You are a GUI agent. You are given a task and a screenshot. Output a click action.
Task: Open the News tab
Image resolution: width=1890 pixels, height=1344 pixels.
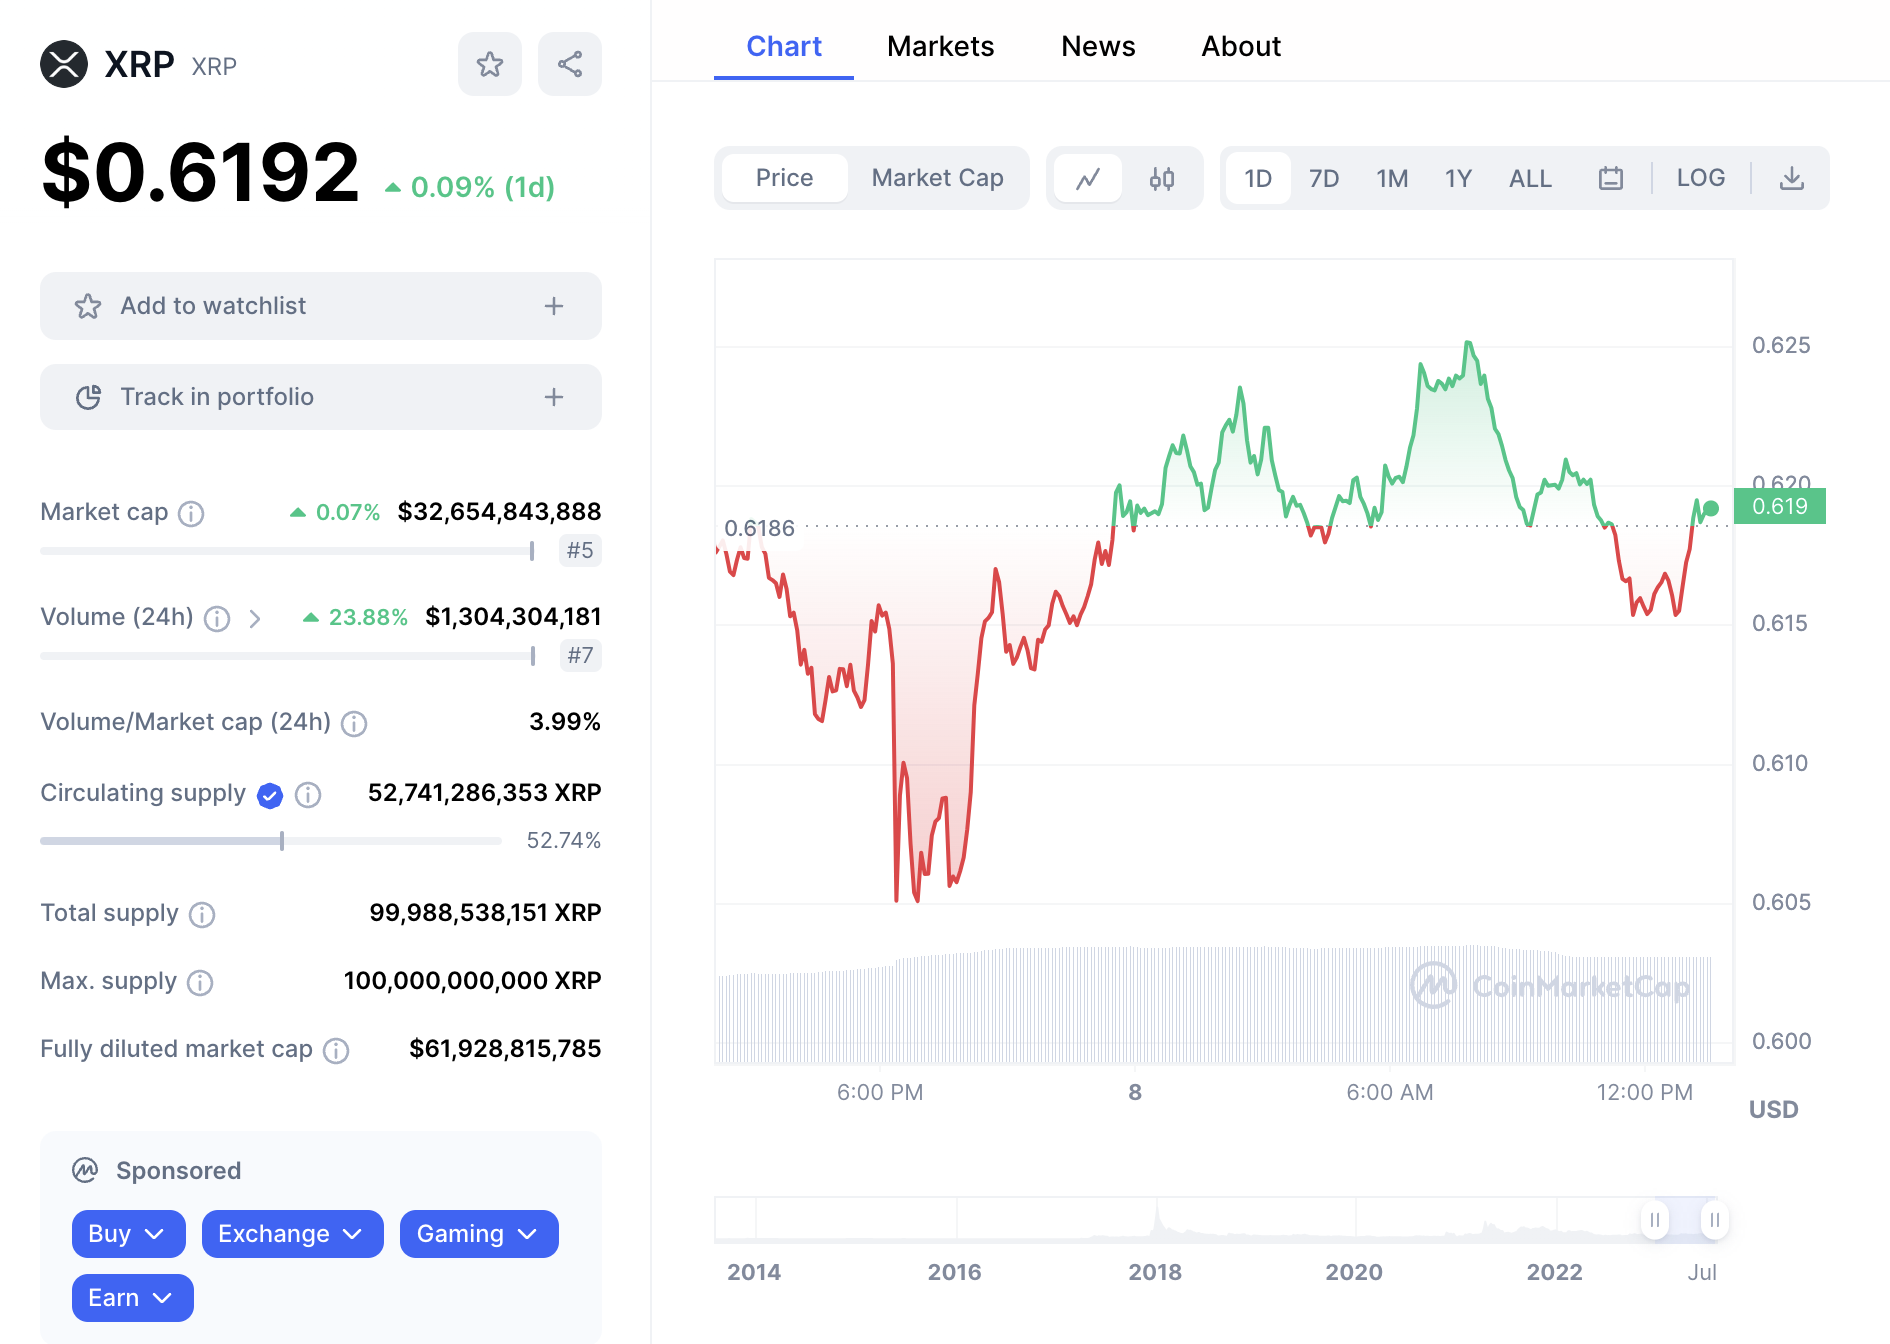[x=1098, y=46]
